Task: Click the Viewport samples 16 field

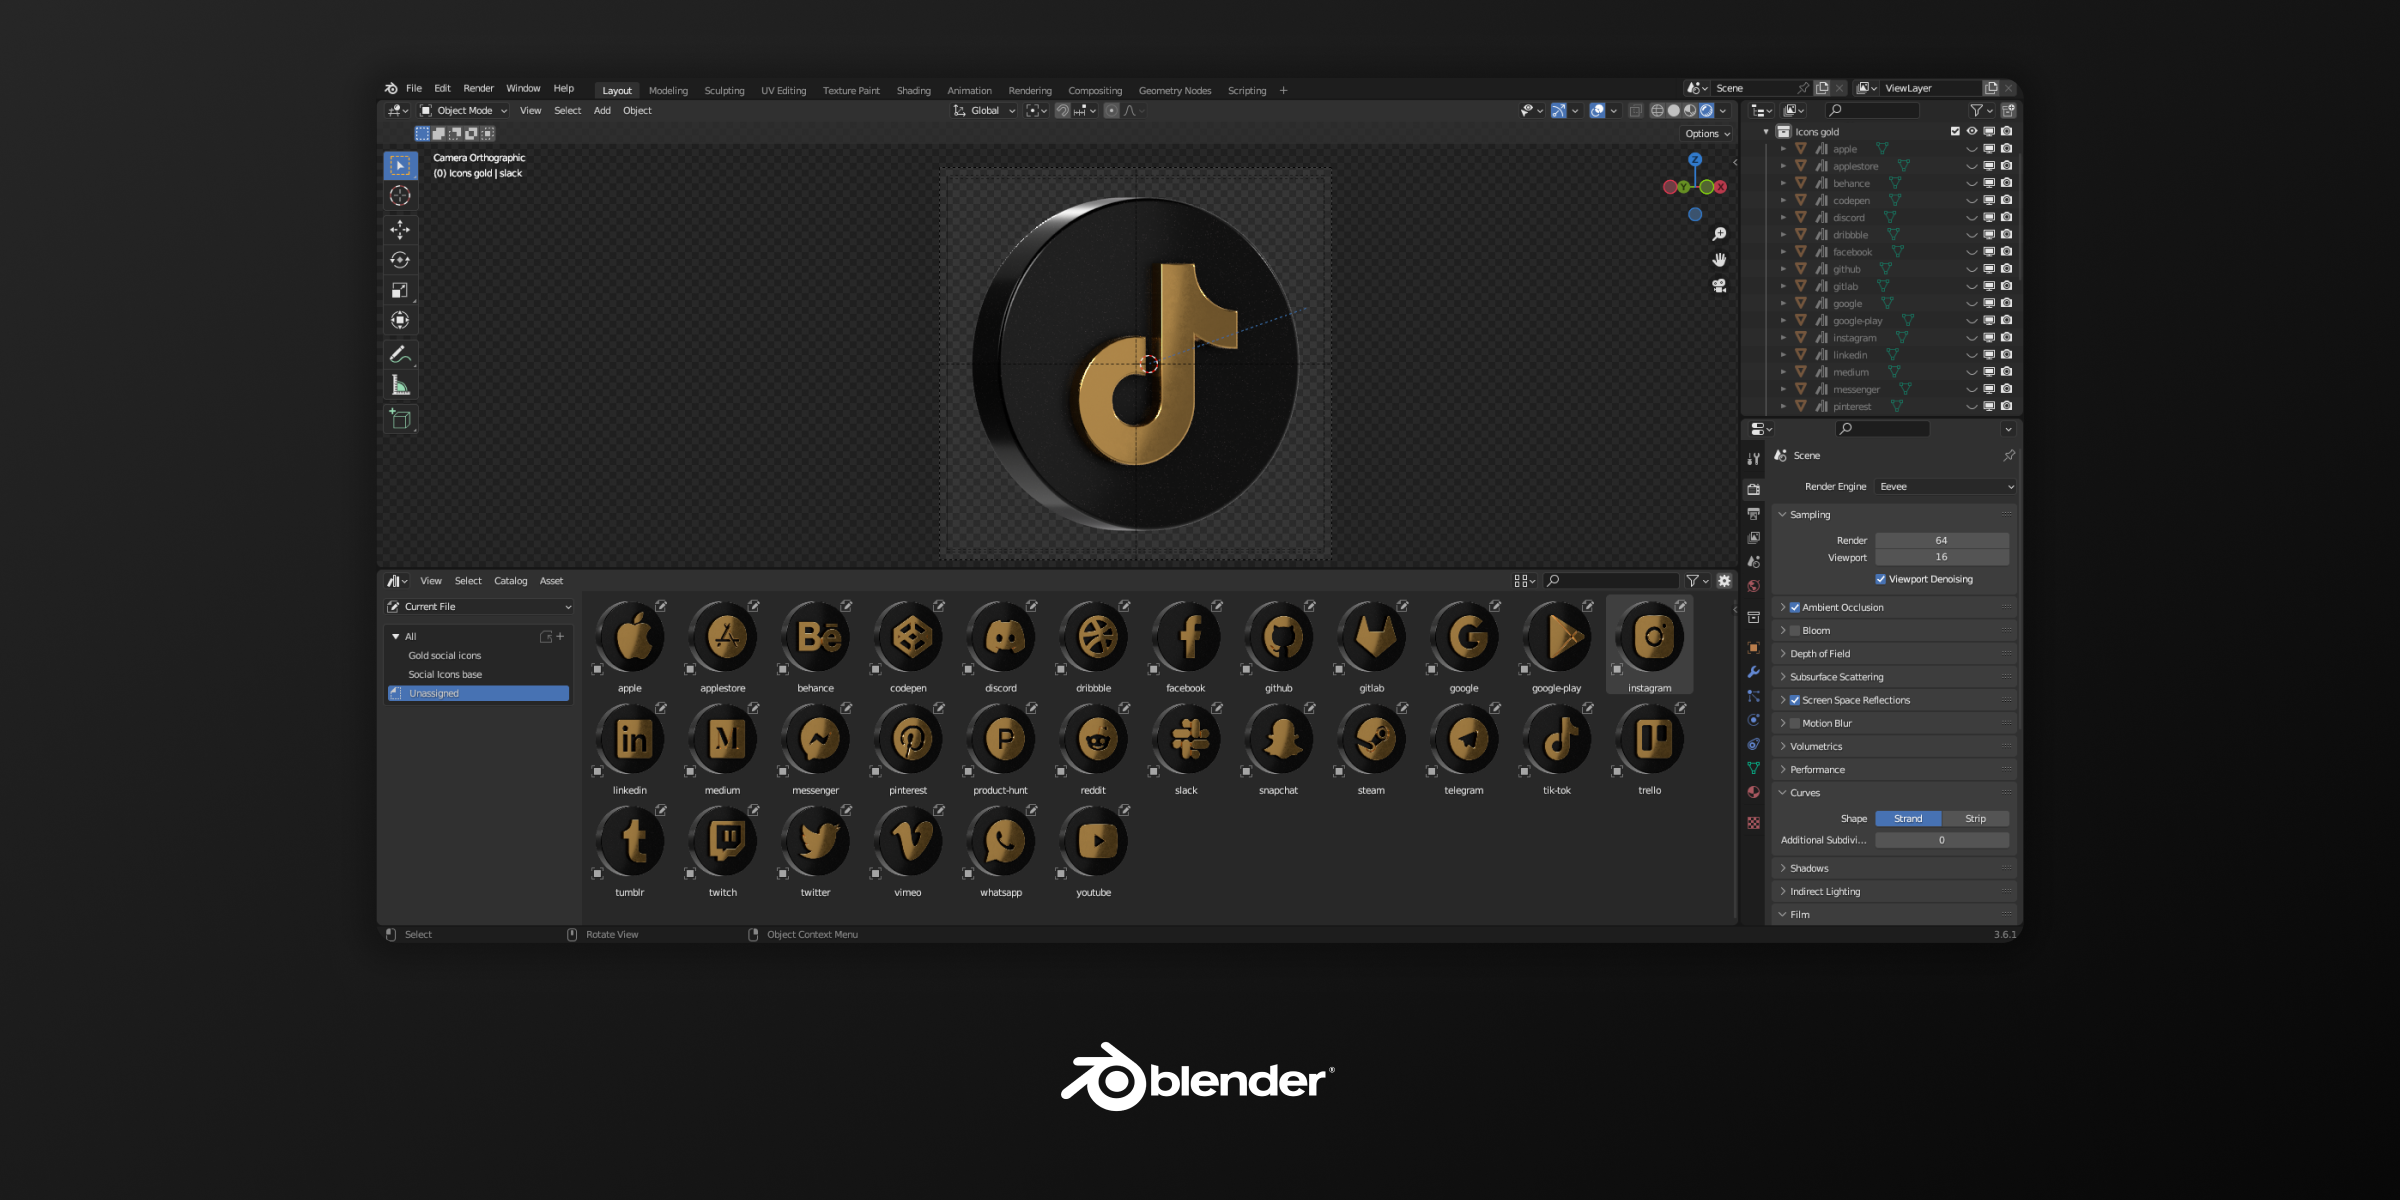Action: 1942,558
